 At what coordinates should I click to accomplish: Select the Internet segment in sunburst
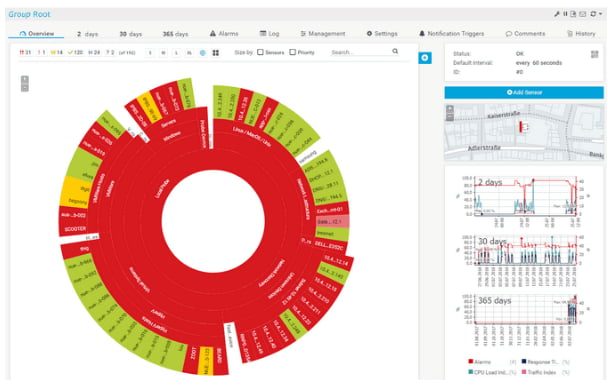coord(332,234)
